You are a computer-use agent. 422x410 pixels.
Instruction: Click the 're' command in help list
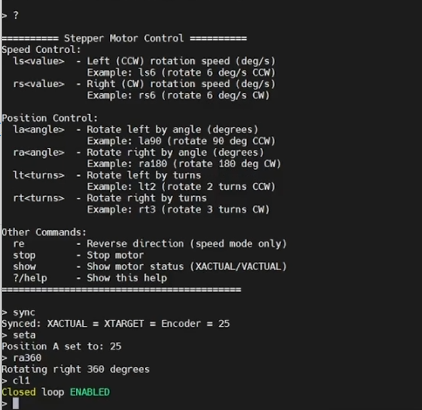coord(19,244)
